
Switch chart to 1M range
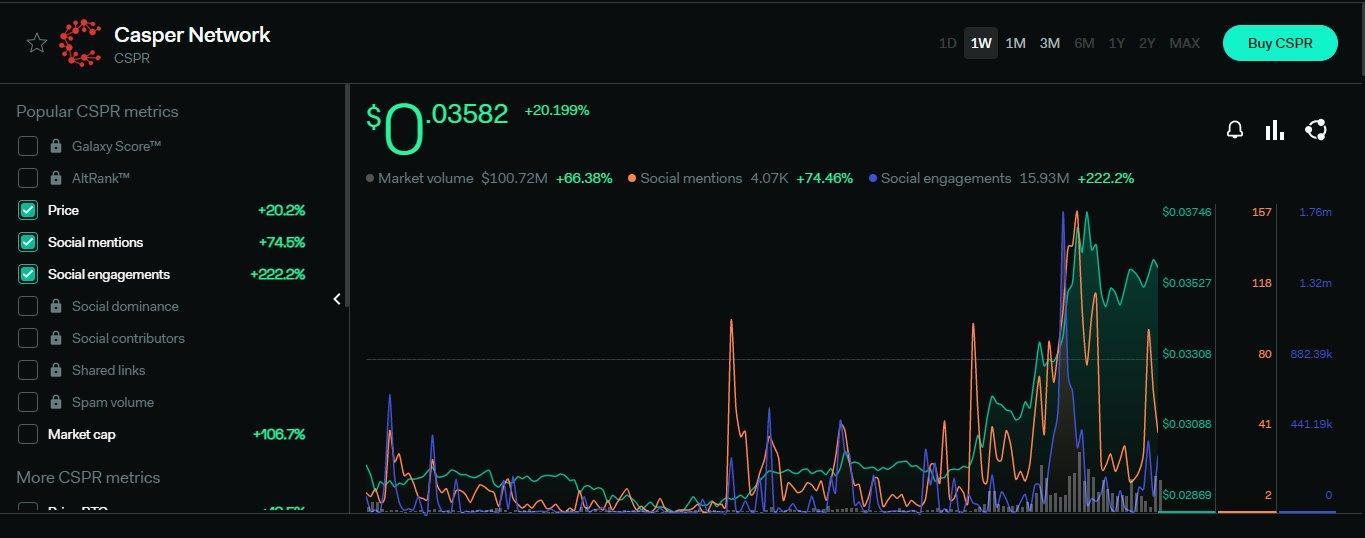click(1015, 43)
